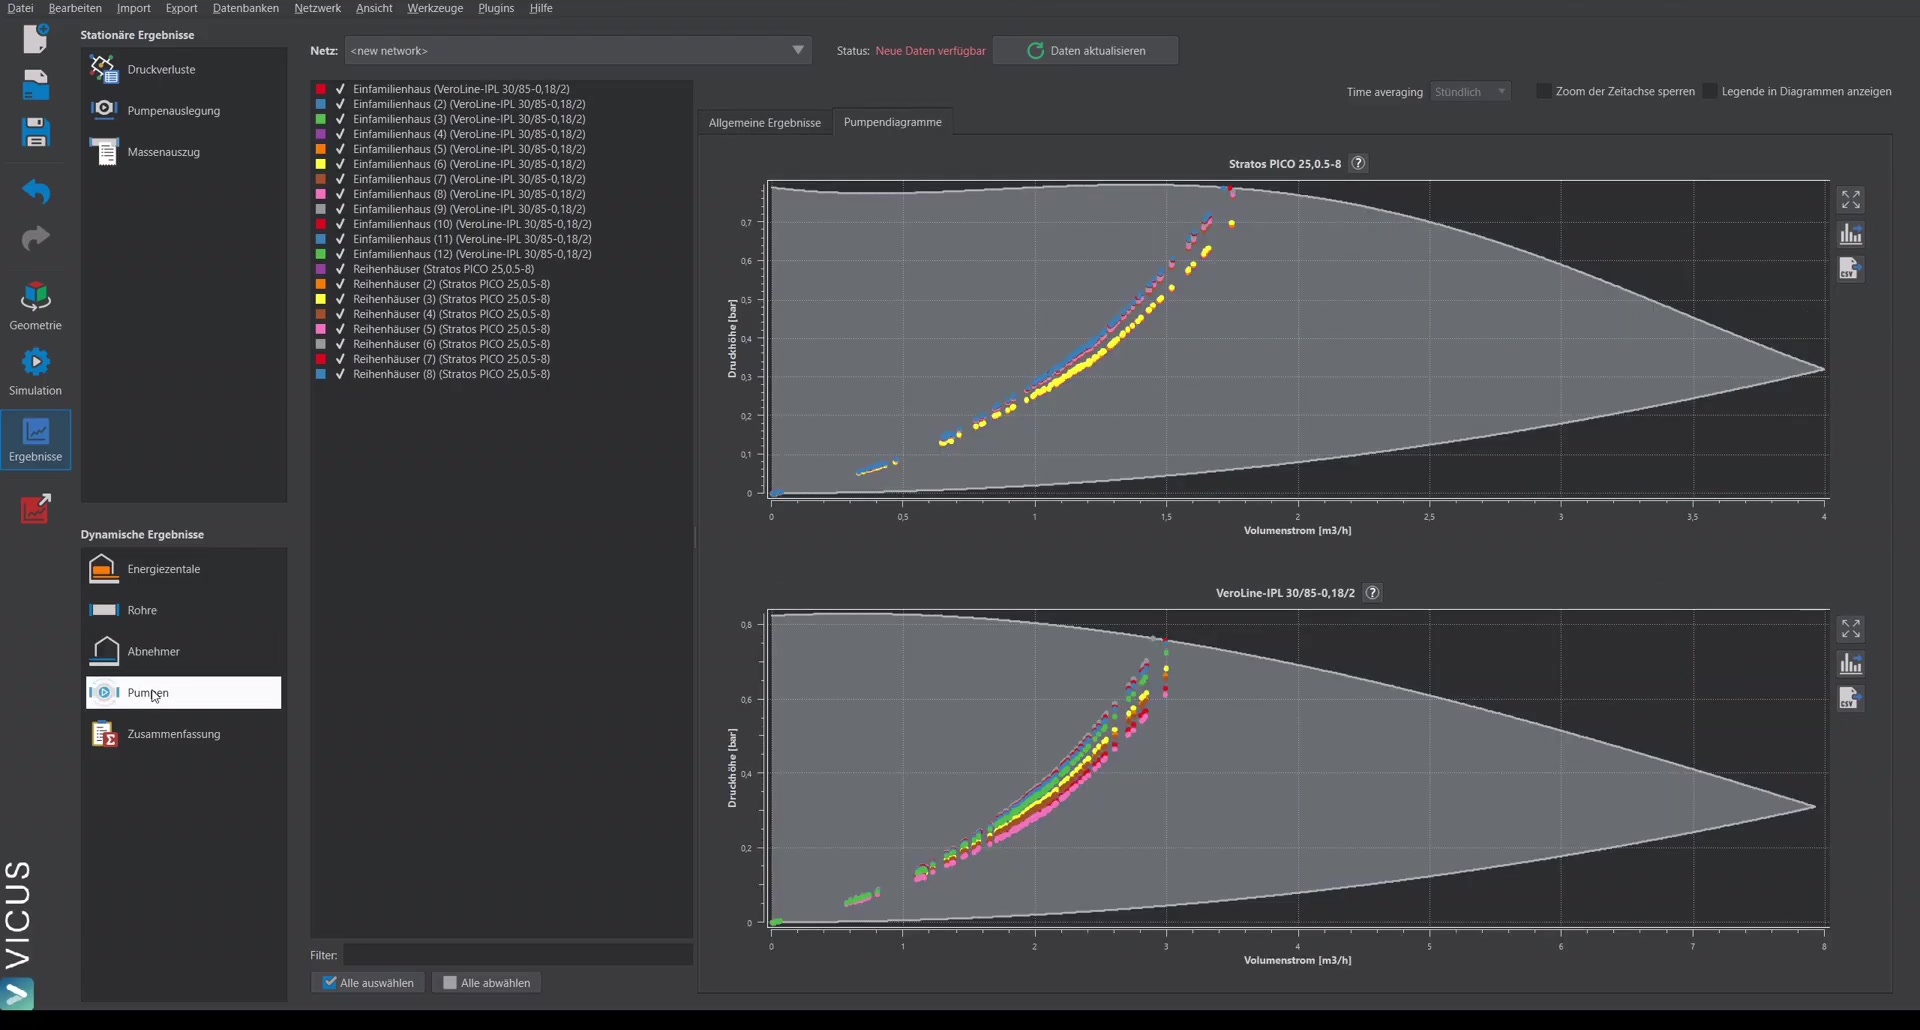The height and width of the screenshot is (1030, 1920).
Task: Select Pumpen dynamic results
Action: pyautogui.click(x=183, y=693)
